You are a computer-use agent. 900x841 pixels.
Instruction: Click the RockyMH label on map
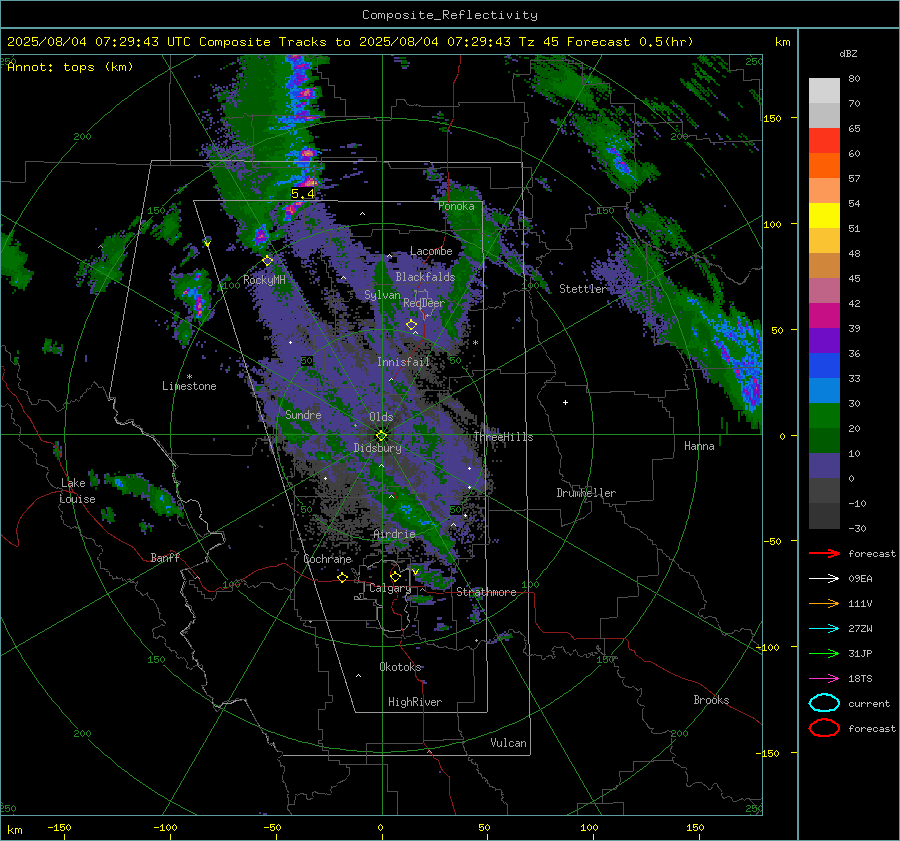[x=264, y=280]
